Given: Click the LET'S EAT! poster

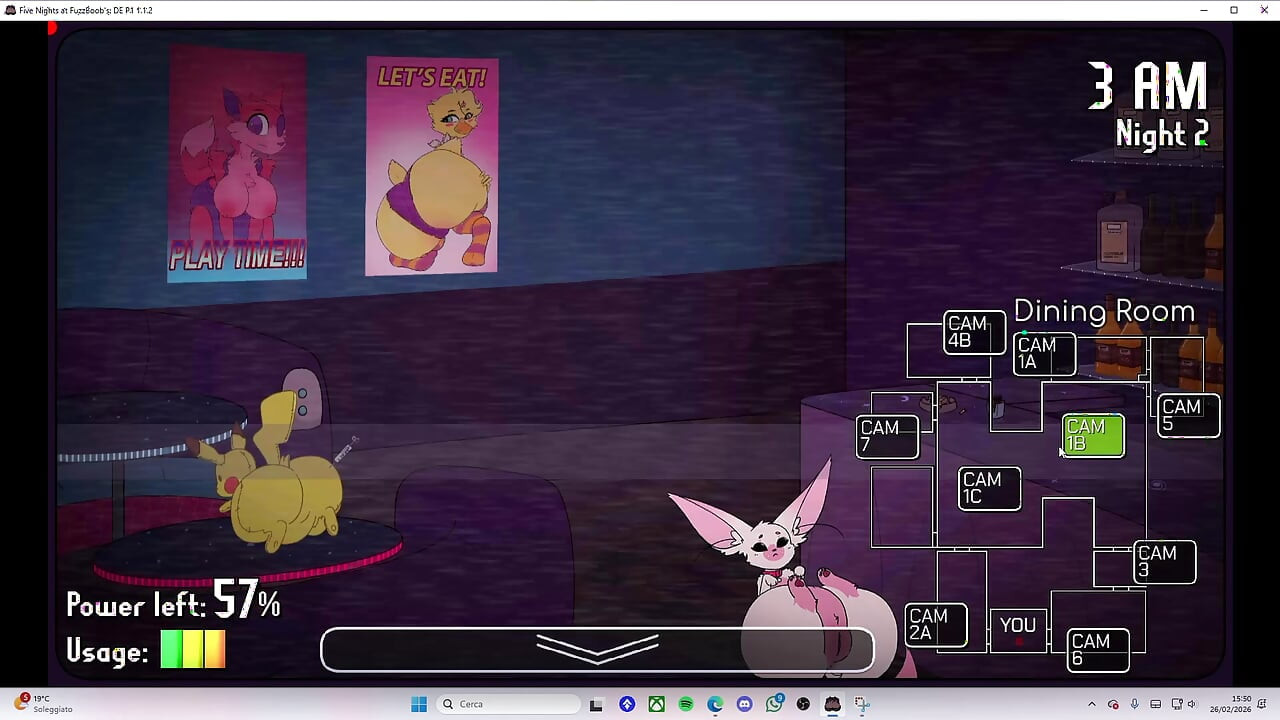Looking at the screenshot, I should coord(431,166).
